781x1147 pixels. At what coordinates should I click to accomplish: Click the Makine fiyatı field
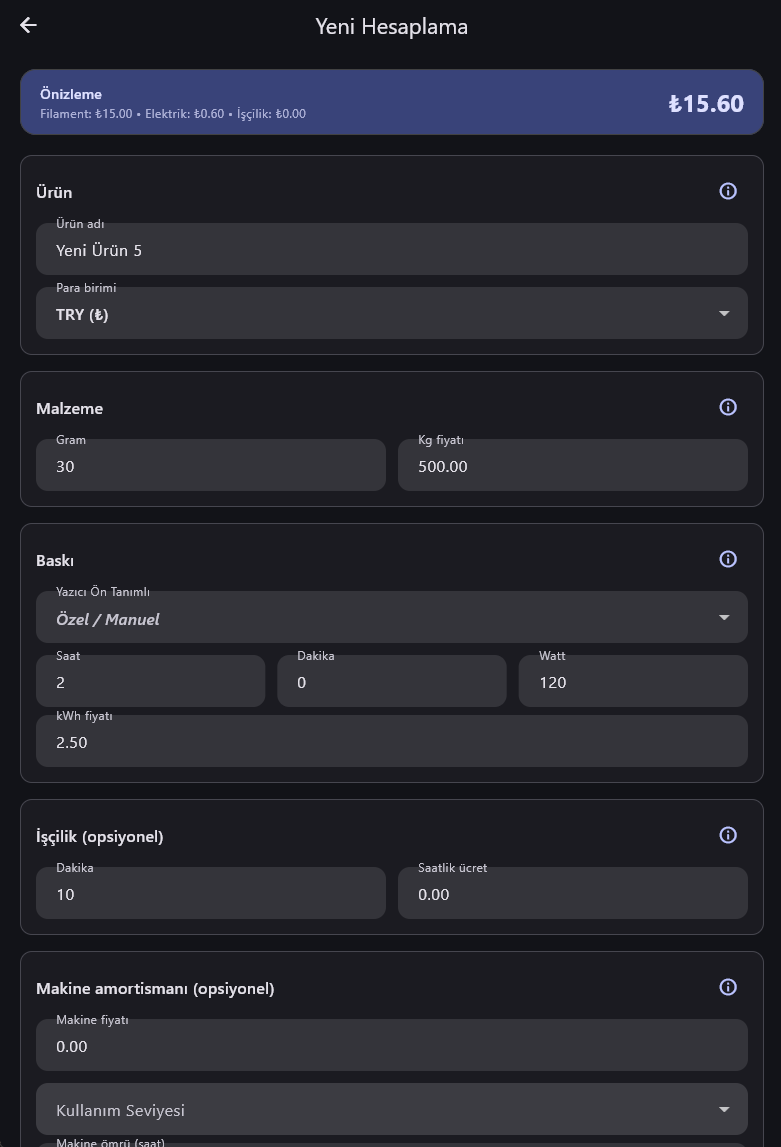[392, 1045]
